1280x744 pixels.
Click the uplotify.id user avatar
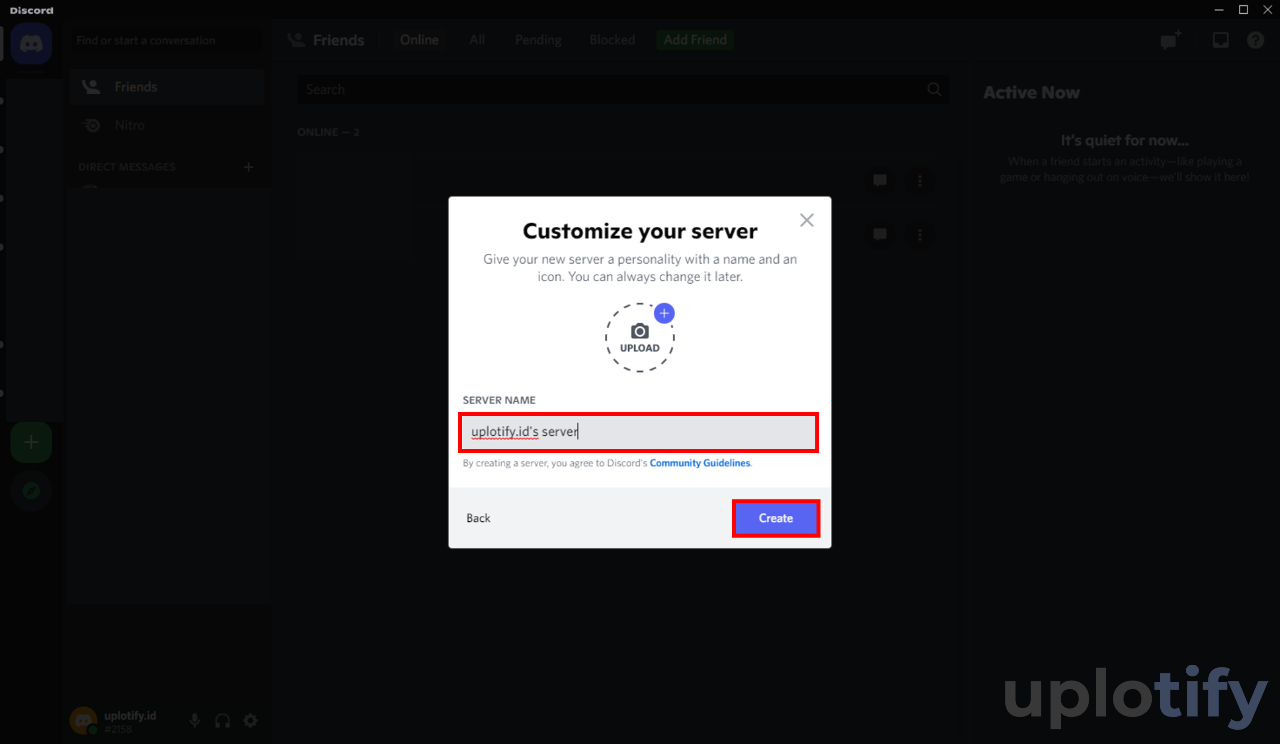click(84, 720)
